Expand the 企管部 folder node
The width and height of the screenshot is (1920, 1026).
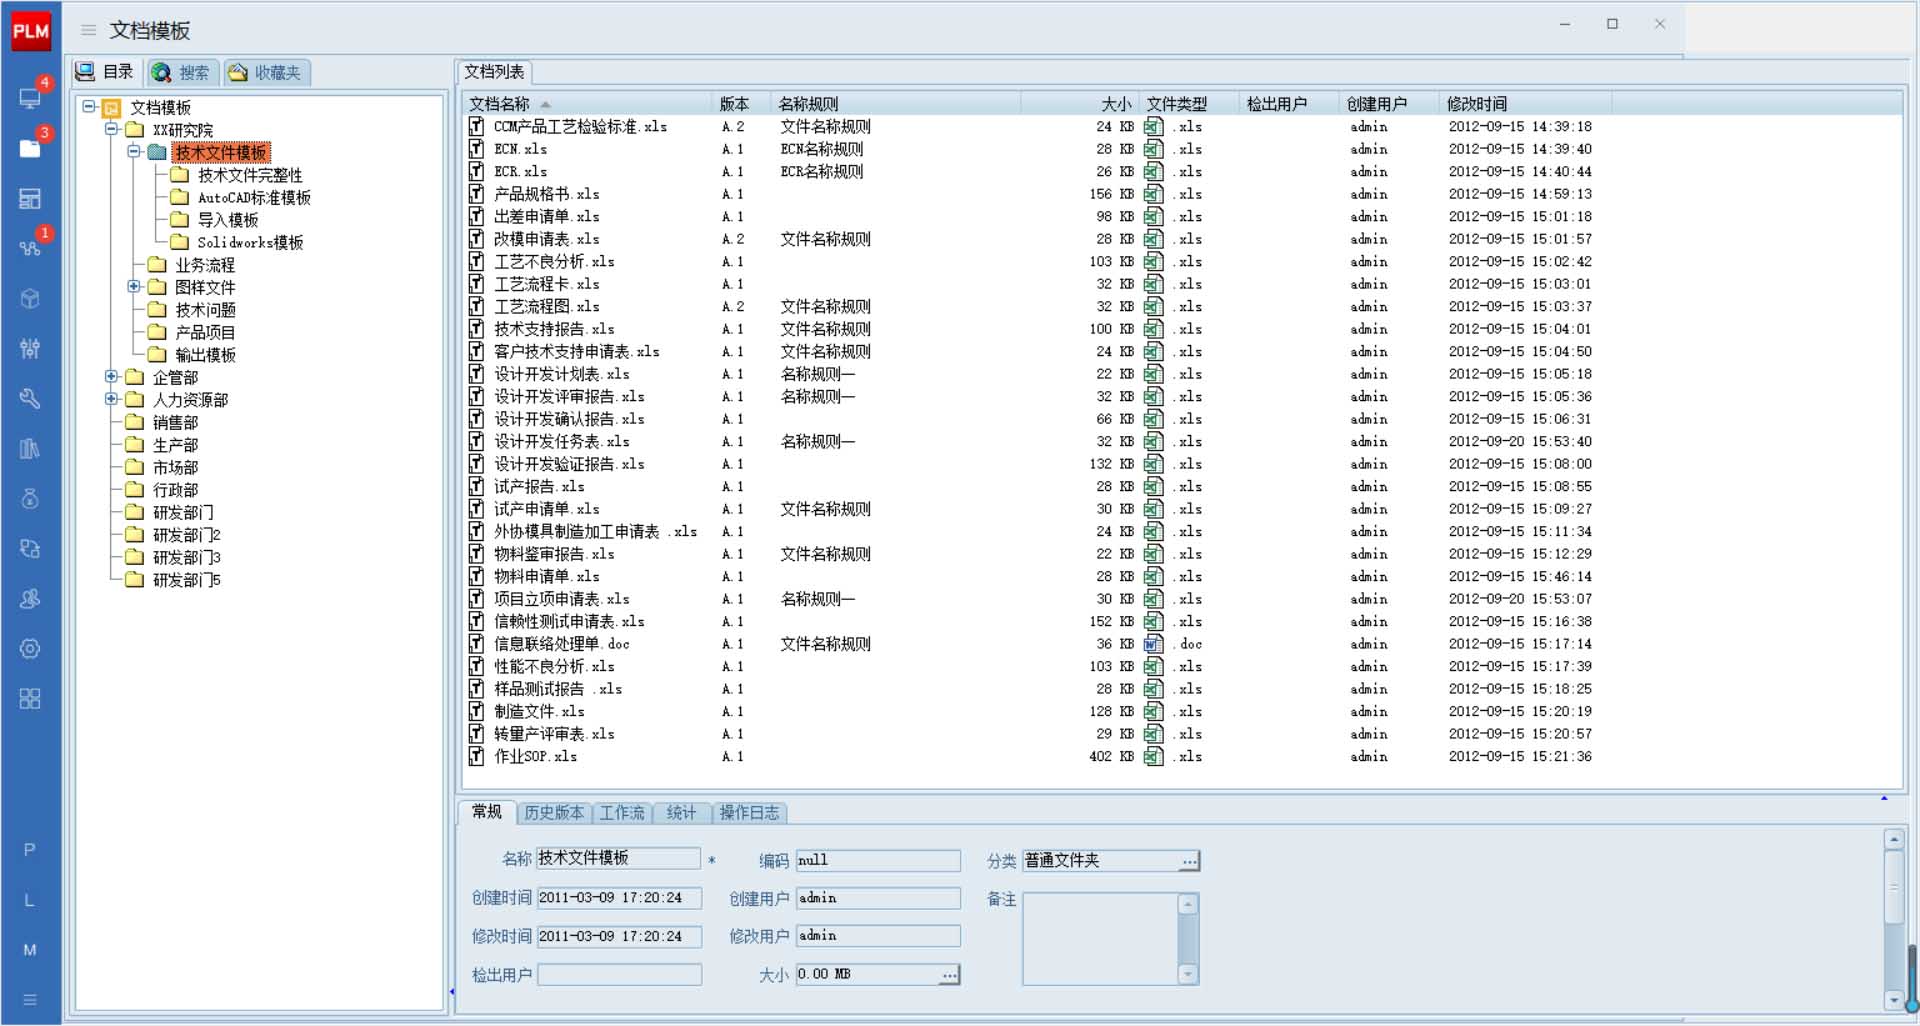pyautogui.click(x=111, y=377)
